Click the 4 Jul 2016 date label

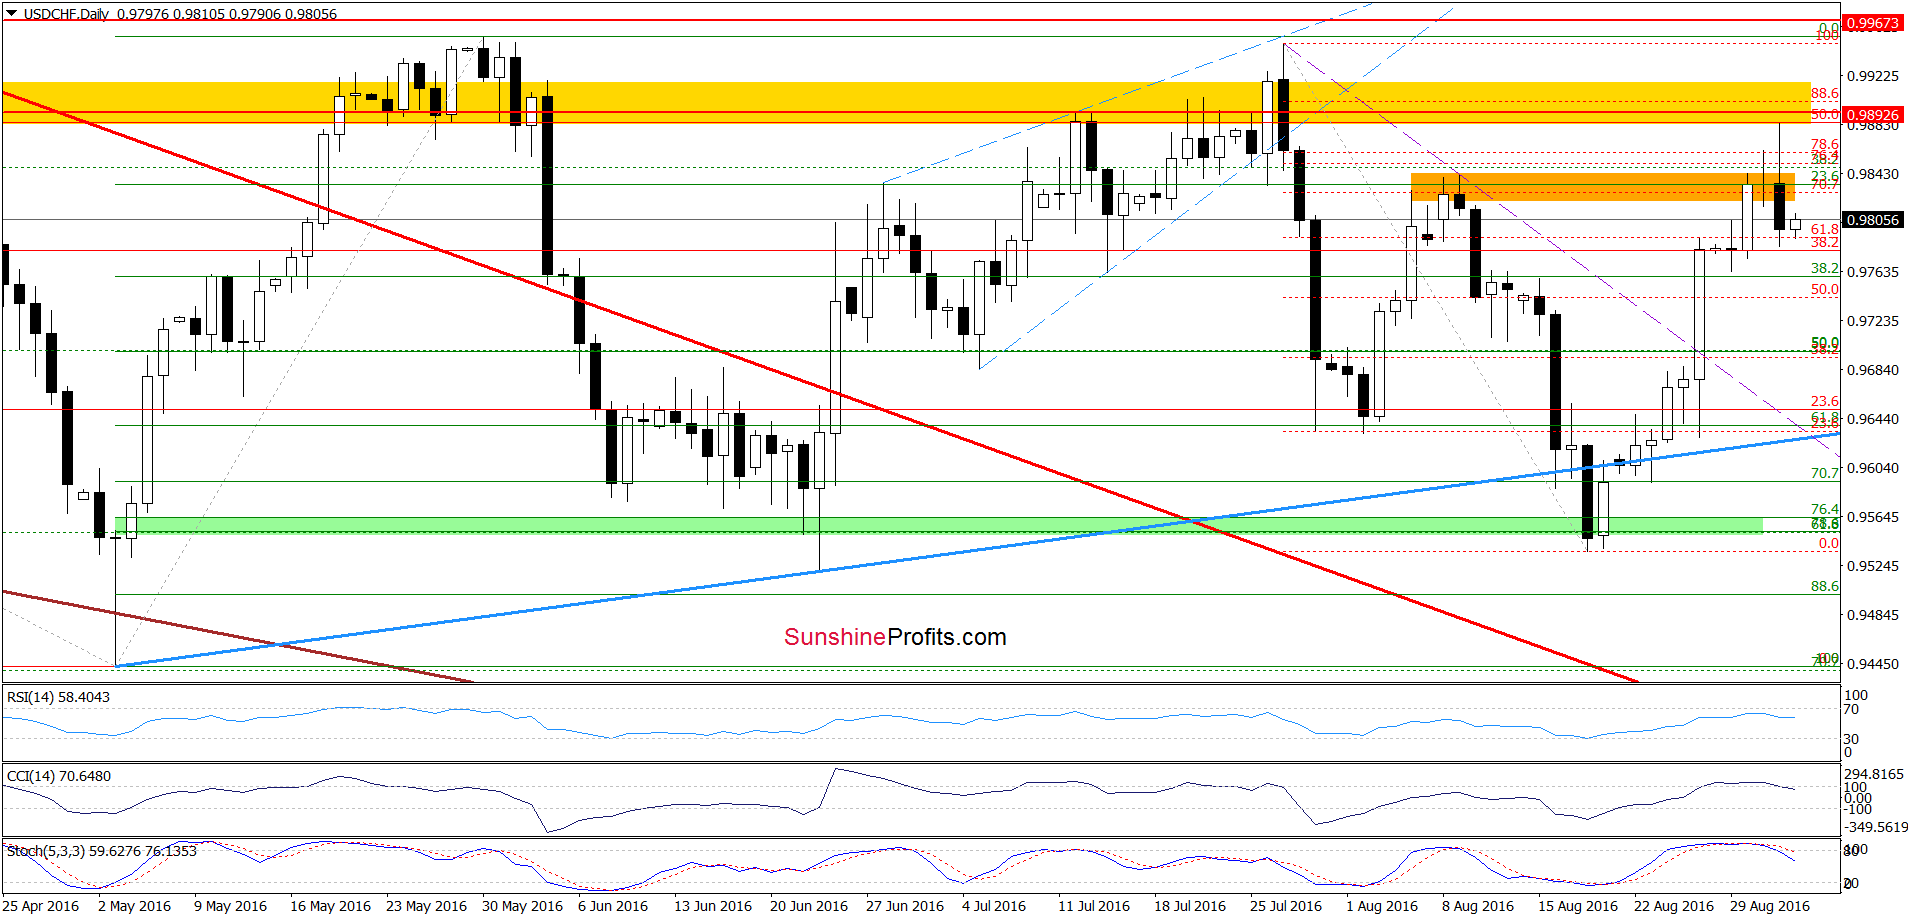994,906
